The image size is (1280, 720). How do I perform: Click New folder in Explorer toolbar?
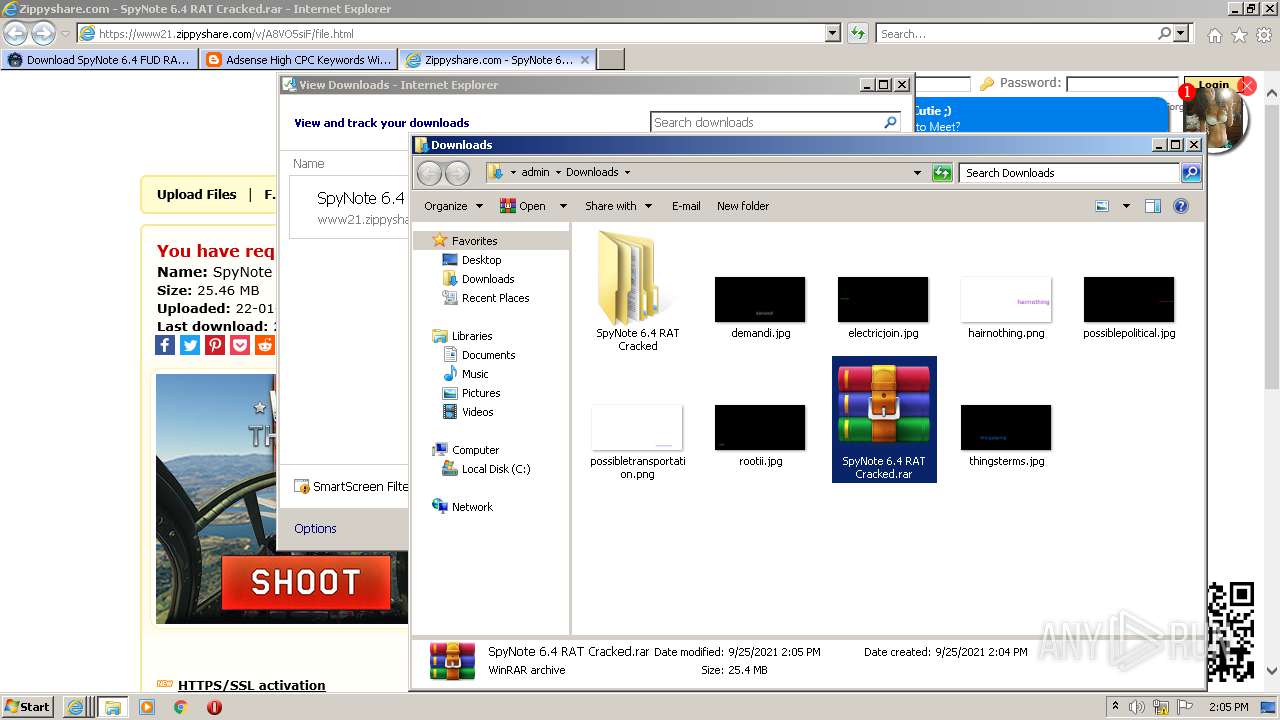pyautogui.click(x=743, y=206)
